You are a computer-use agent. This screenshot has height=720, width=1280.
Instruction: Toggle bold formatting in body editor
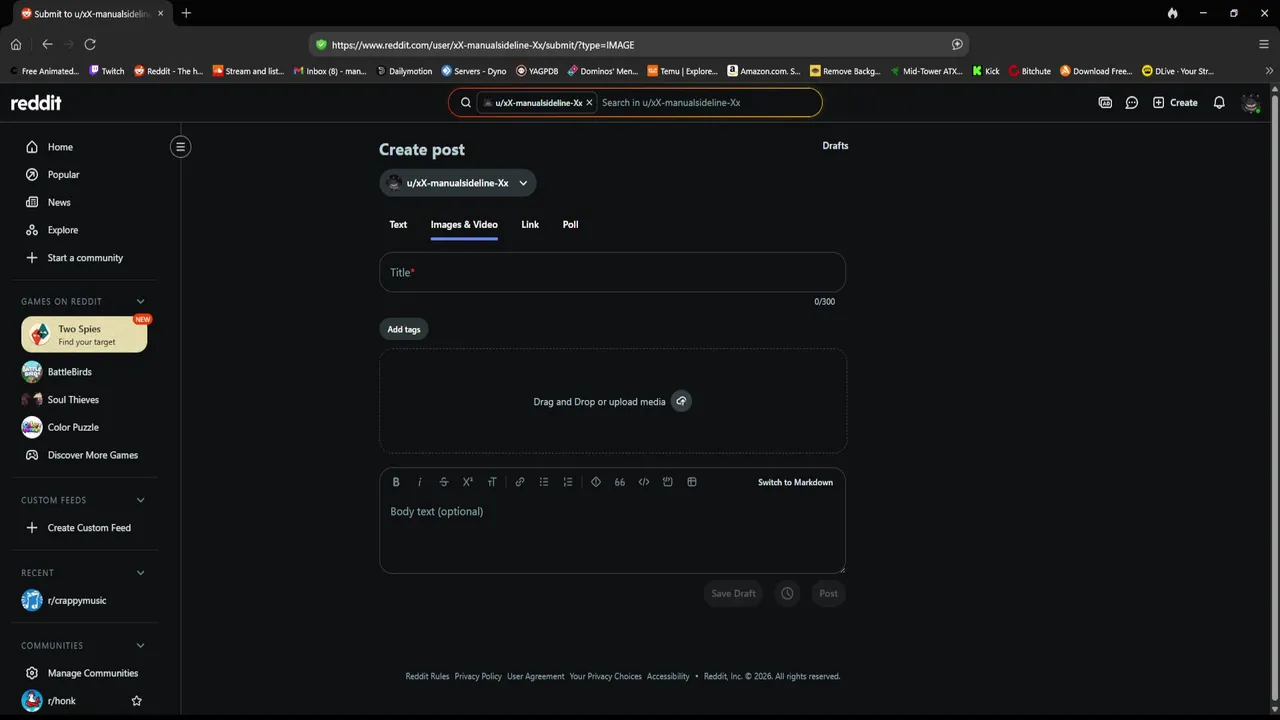[x=396, y=482]
